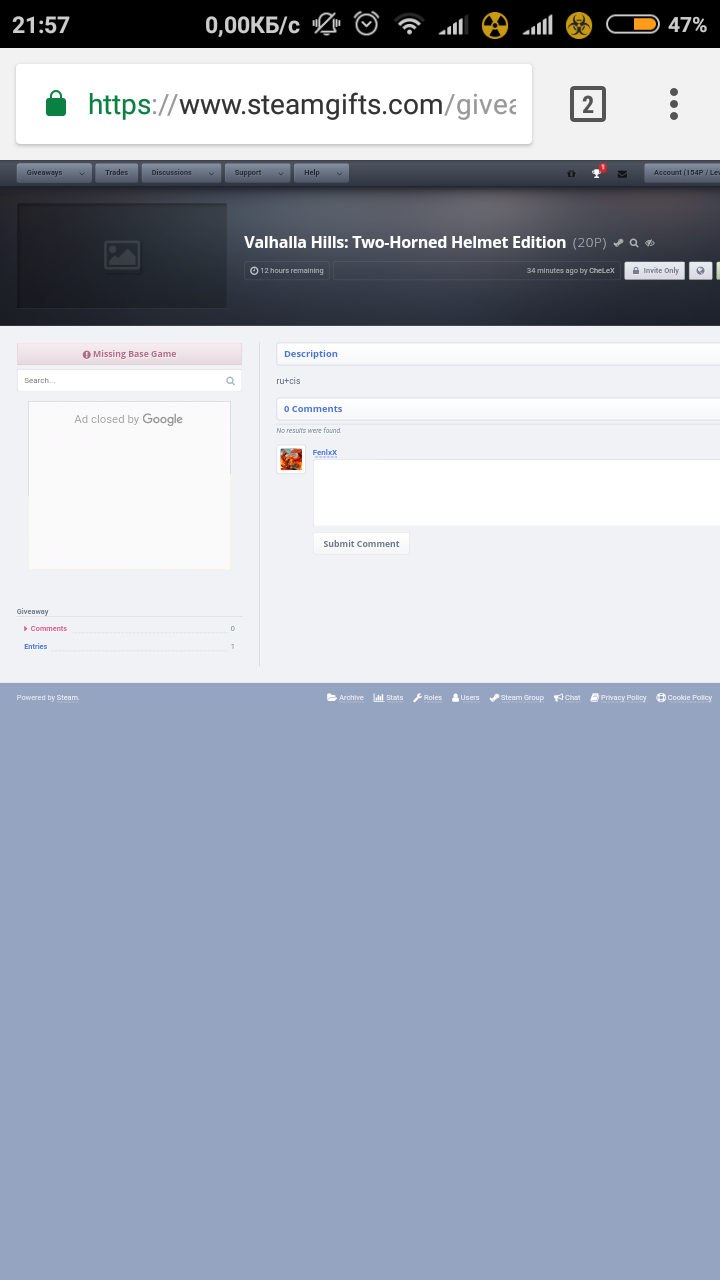Expand the Giveaways dropdown arrow
Image resolution: width=720 pixels, height=1280 pixels.
point(82,173)
